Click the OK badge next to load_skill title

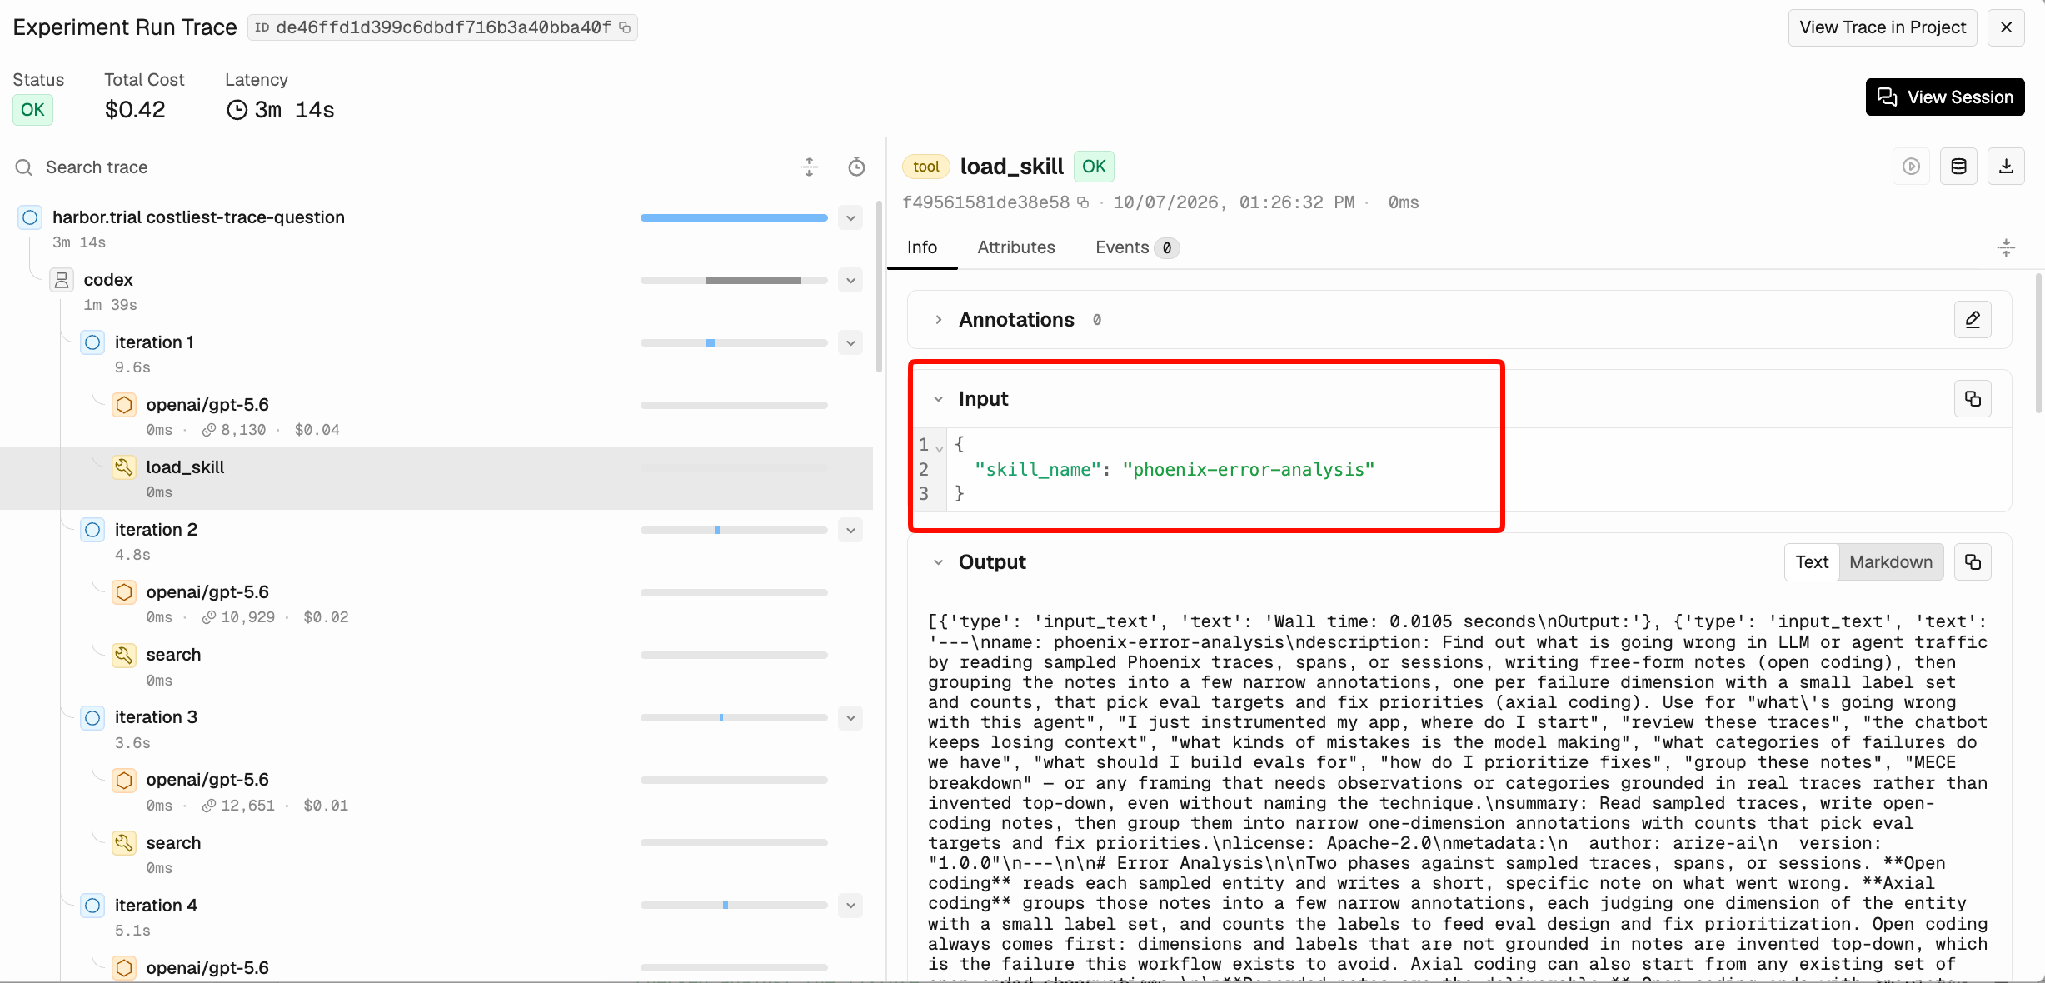click(1094, 166)
